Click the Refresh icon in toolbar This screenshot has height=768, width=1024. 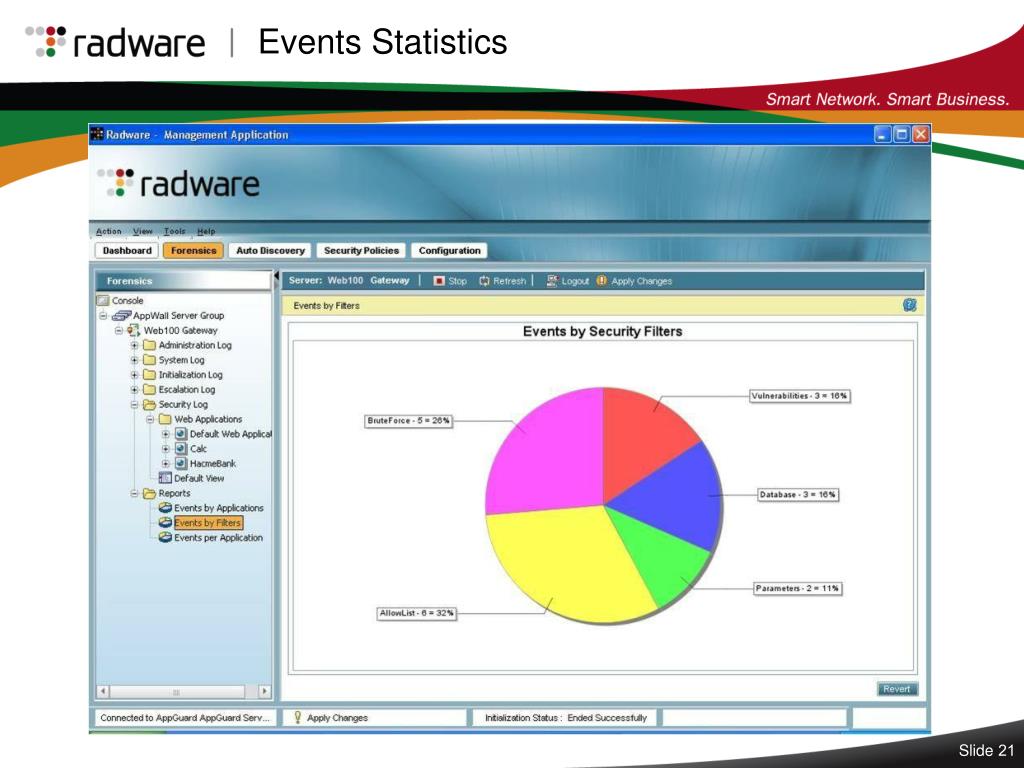[484, 281]
